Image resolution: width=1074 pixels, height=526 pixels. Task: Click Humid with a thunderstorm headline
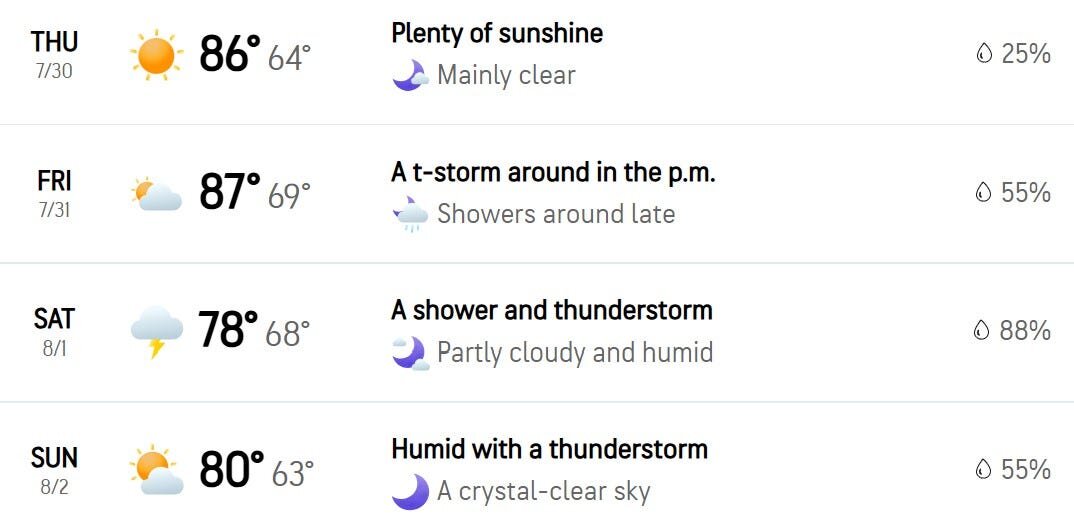549,449
